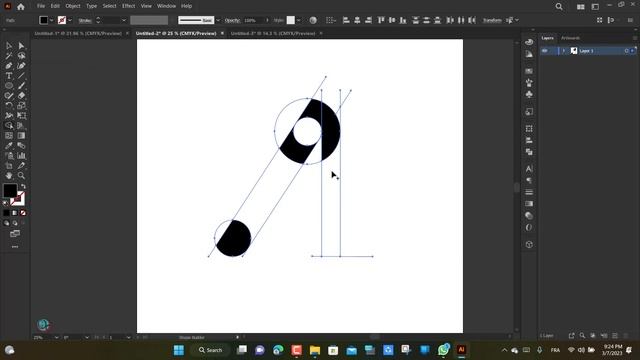This screenshot has height=360, width=640.
Task: Toggle visibility eye of Layer 1
Action: [544, 51]
